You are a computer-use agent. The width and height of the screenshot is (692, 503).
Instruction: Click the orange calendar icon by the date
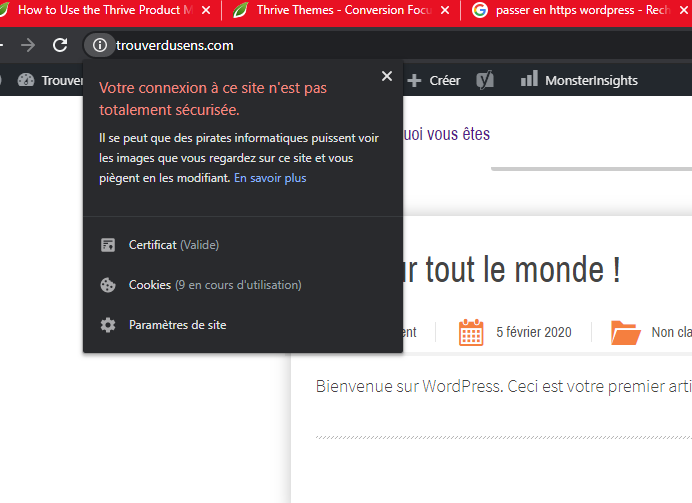tap(471, 332)
